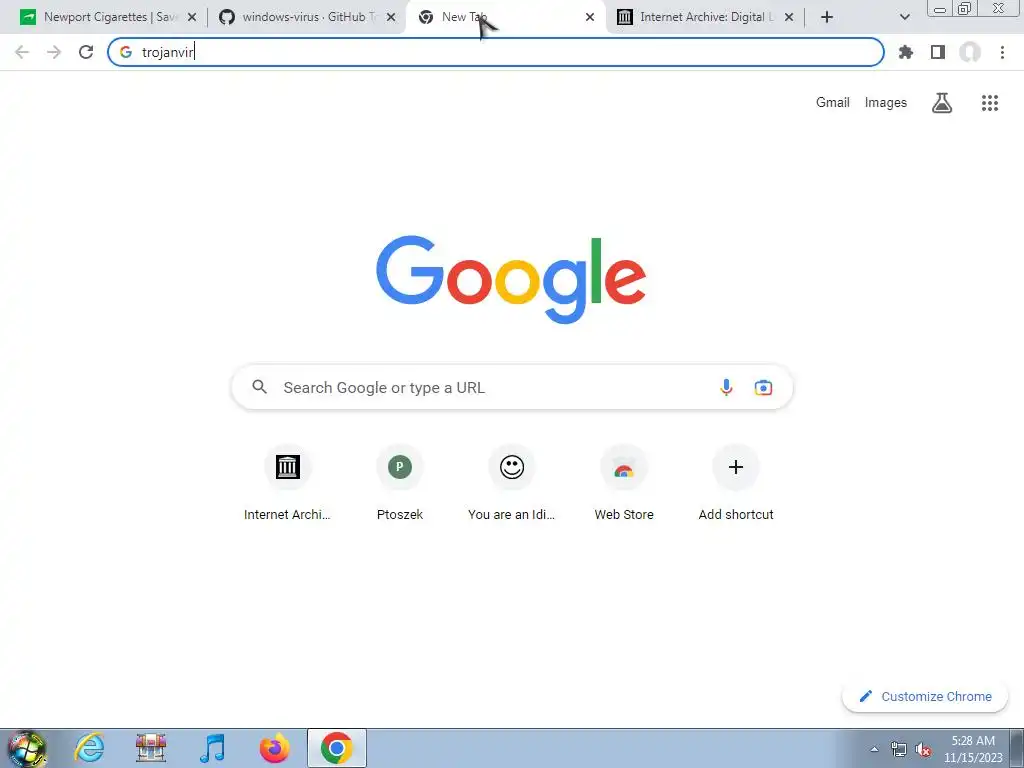The height and width of the screenshot is (768, 1024).
Task: Open the Web Store shortcut
Action: click(624, 483)
